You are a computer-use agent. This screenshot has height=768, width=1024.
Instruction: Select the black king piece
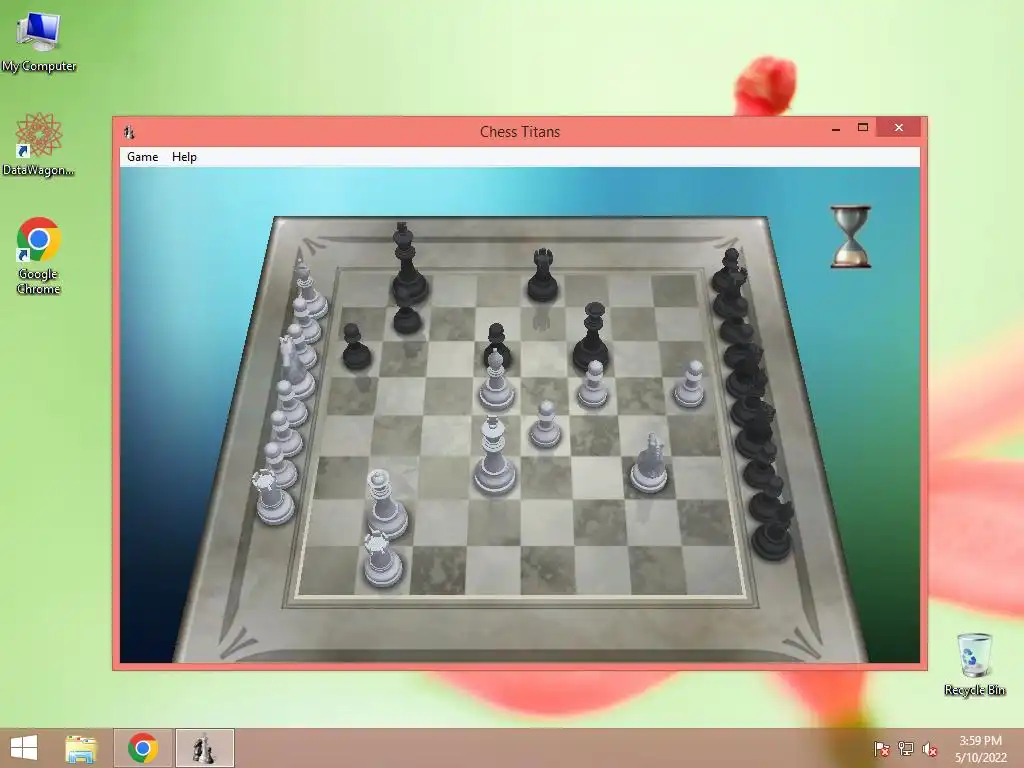point(409,263)
